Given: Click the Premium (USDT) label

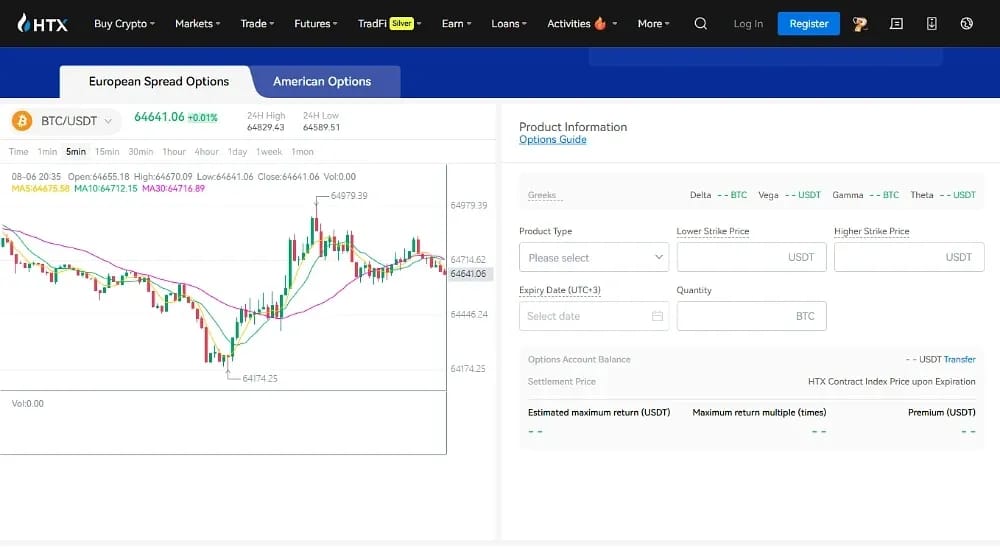Looking at the screenshot, I should pyautogui.click(x=941, y=412).
